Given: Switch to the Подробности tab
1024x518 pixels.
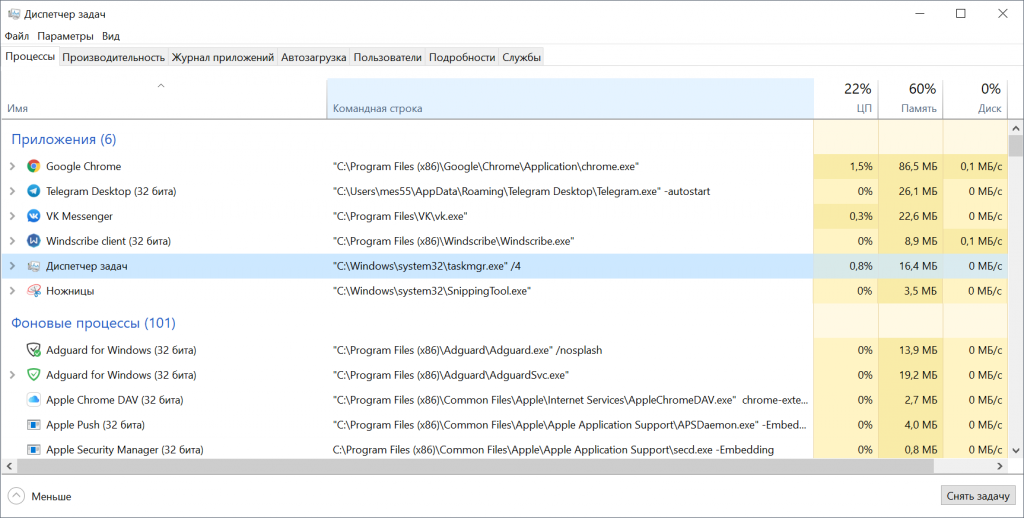Looking at the screenshot, I should (x=462, y=57).
